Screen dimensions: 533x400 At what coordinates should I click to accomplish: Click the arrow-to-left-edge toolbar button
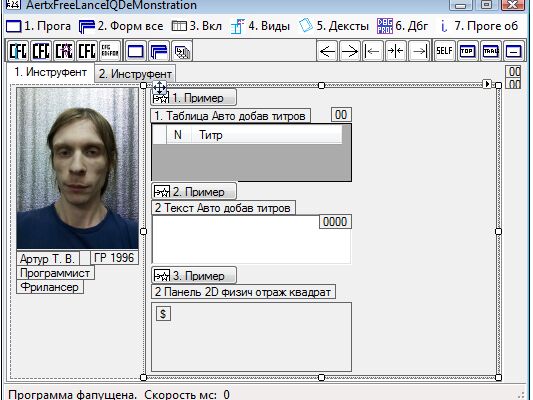pyautogui.click(x=373, y=51)
